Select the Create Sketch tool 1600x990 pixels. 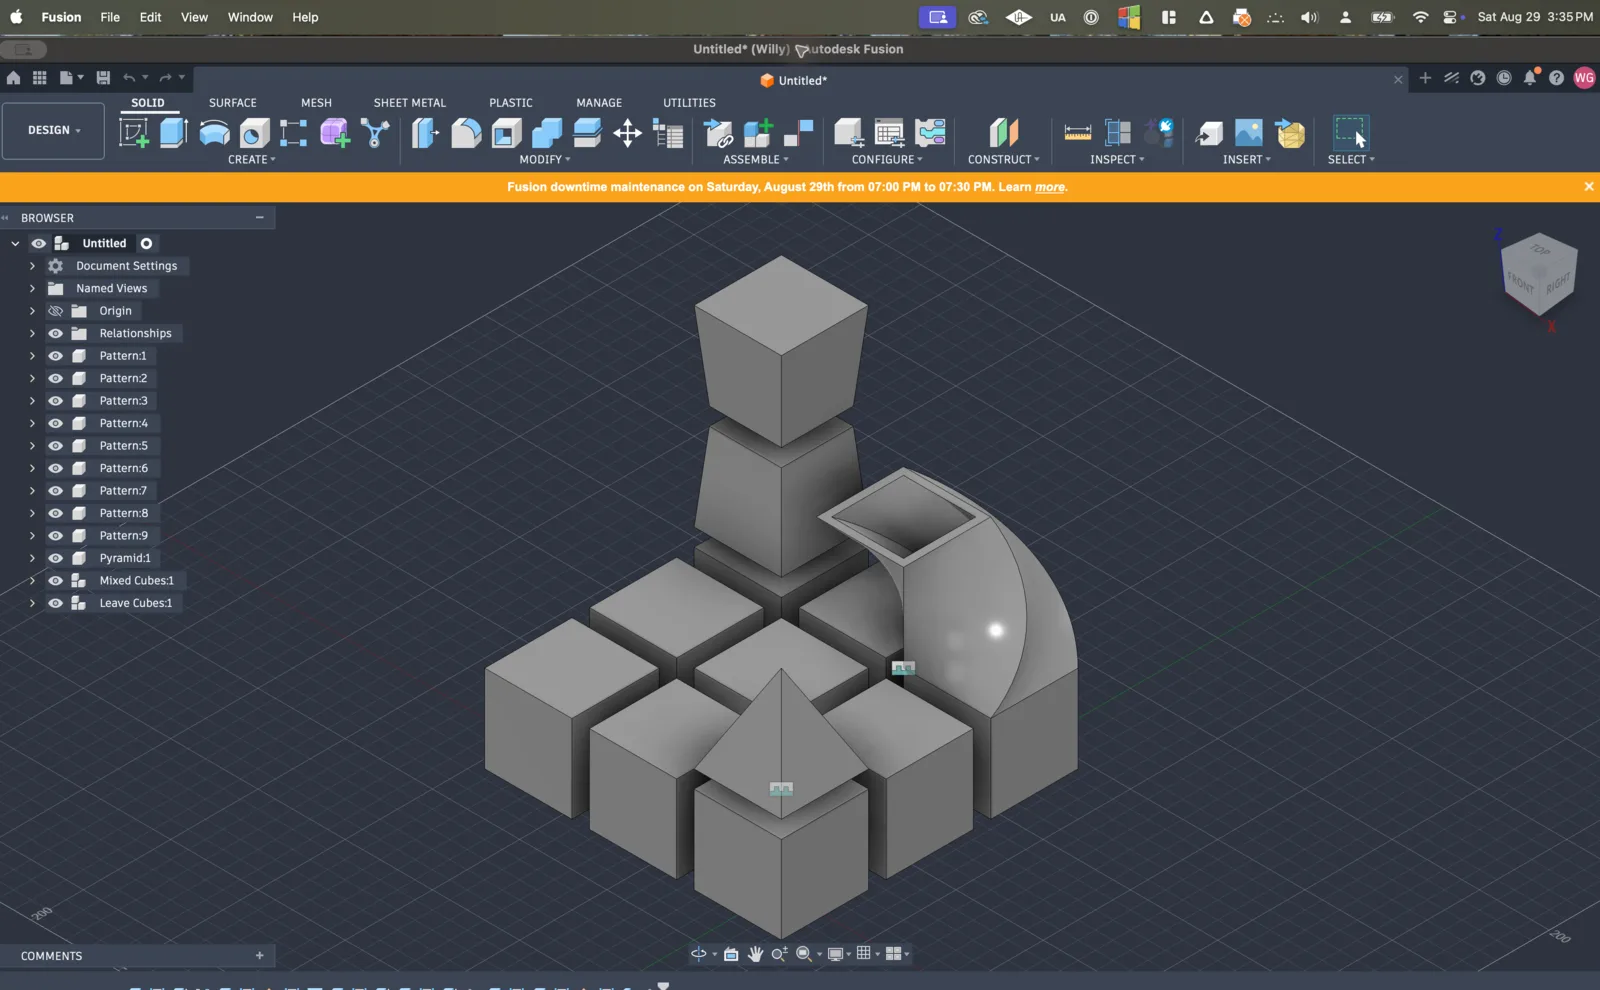pyautogui.click(x=134, y=132)
